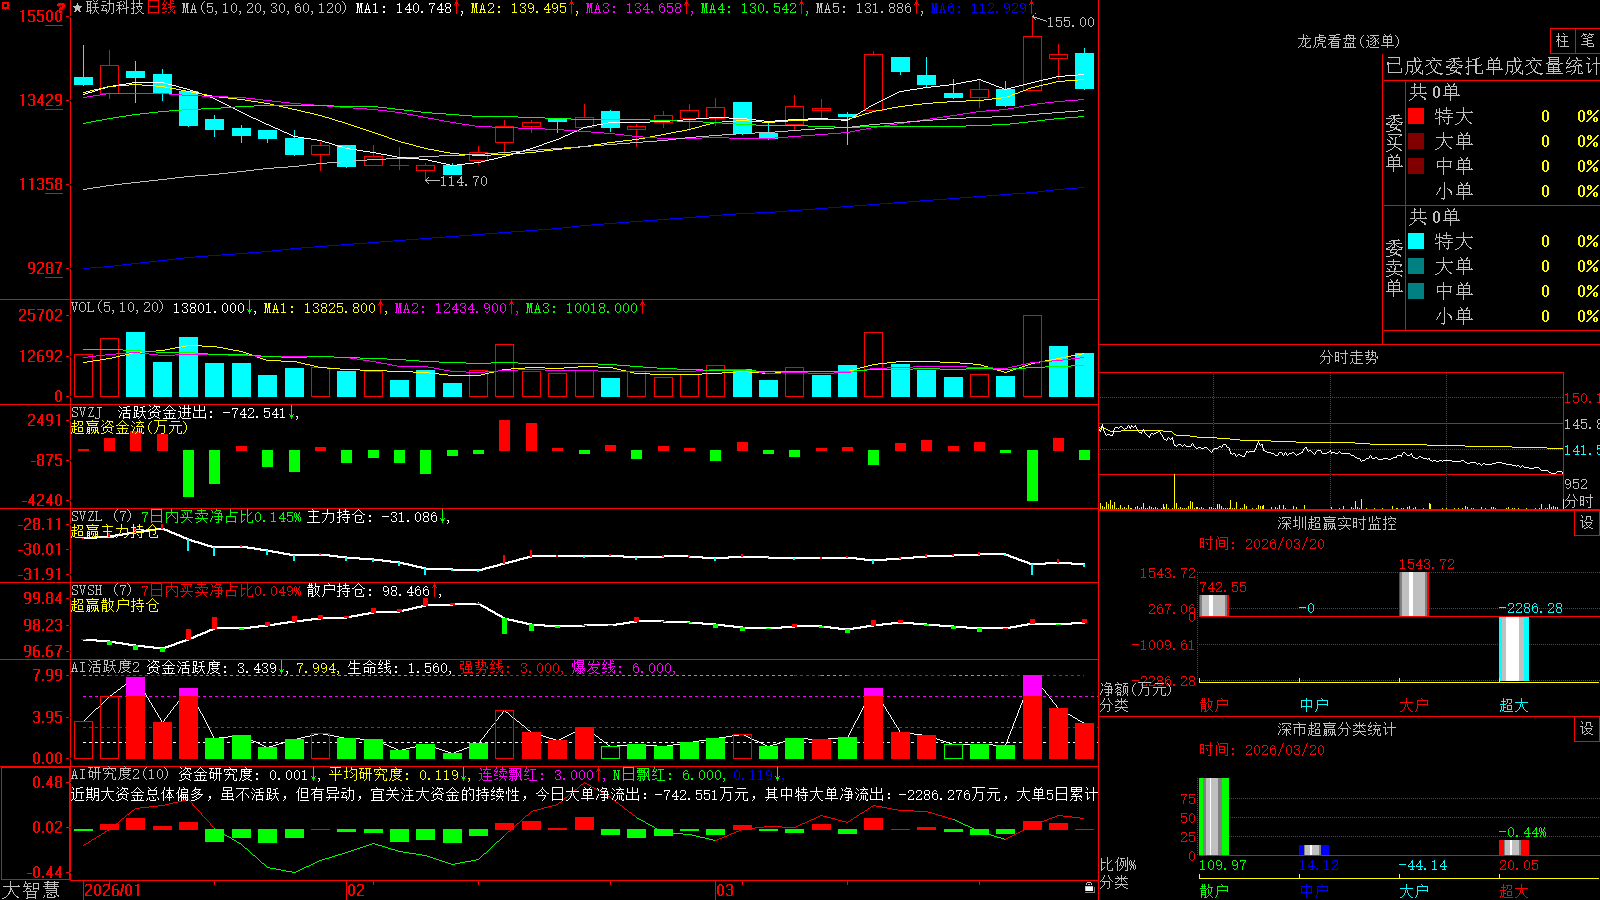The width and height of the screenshot is (1600, 900).
Task: Click the cyan 特大 sell-order color swatch
Action: point(1416,241)
